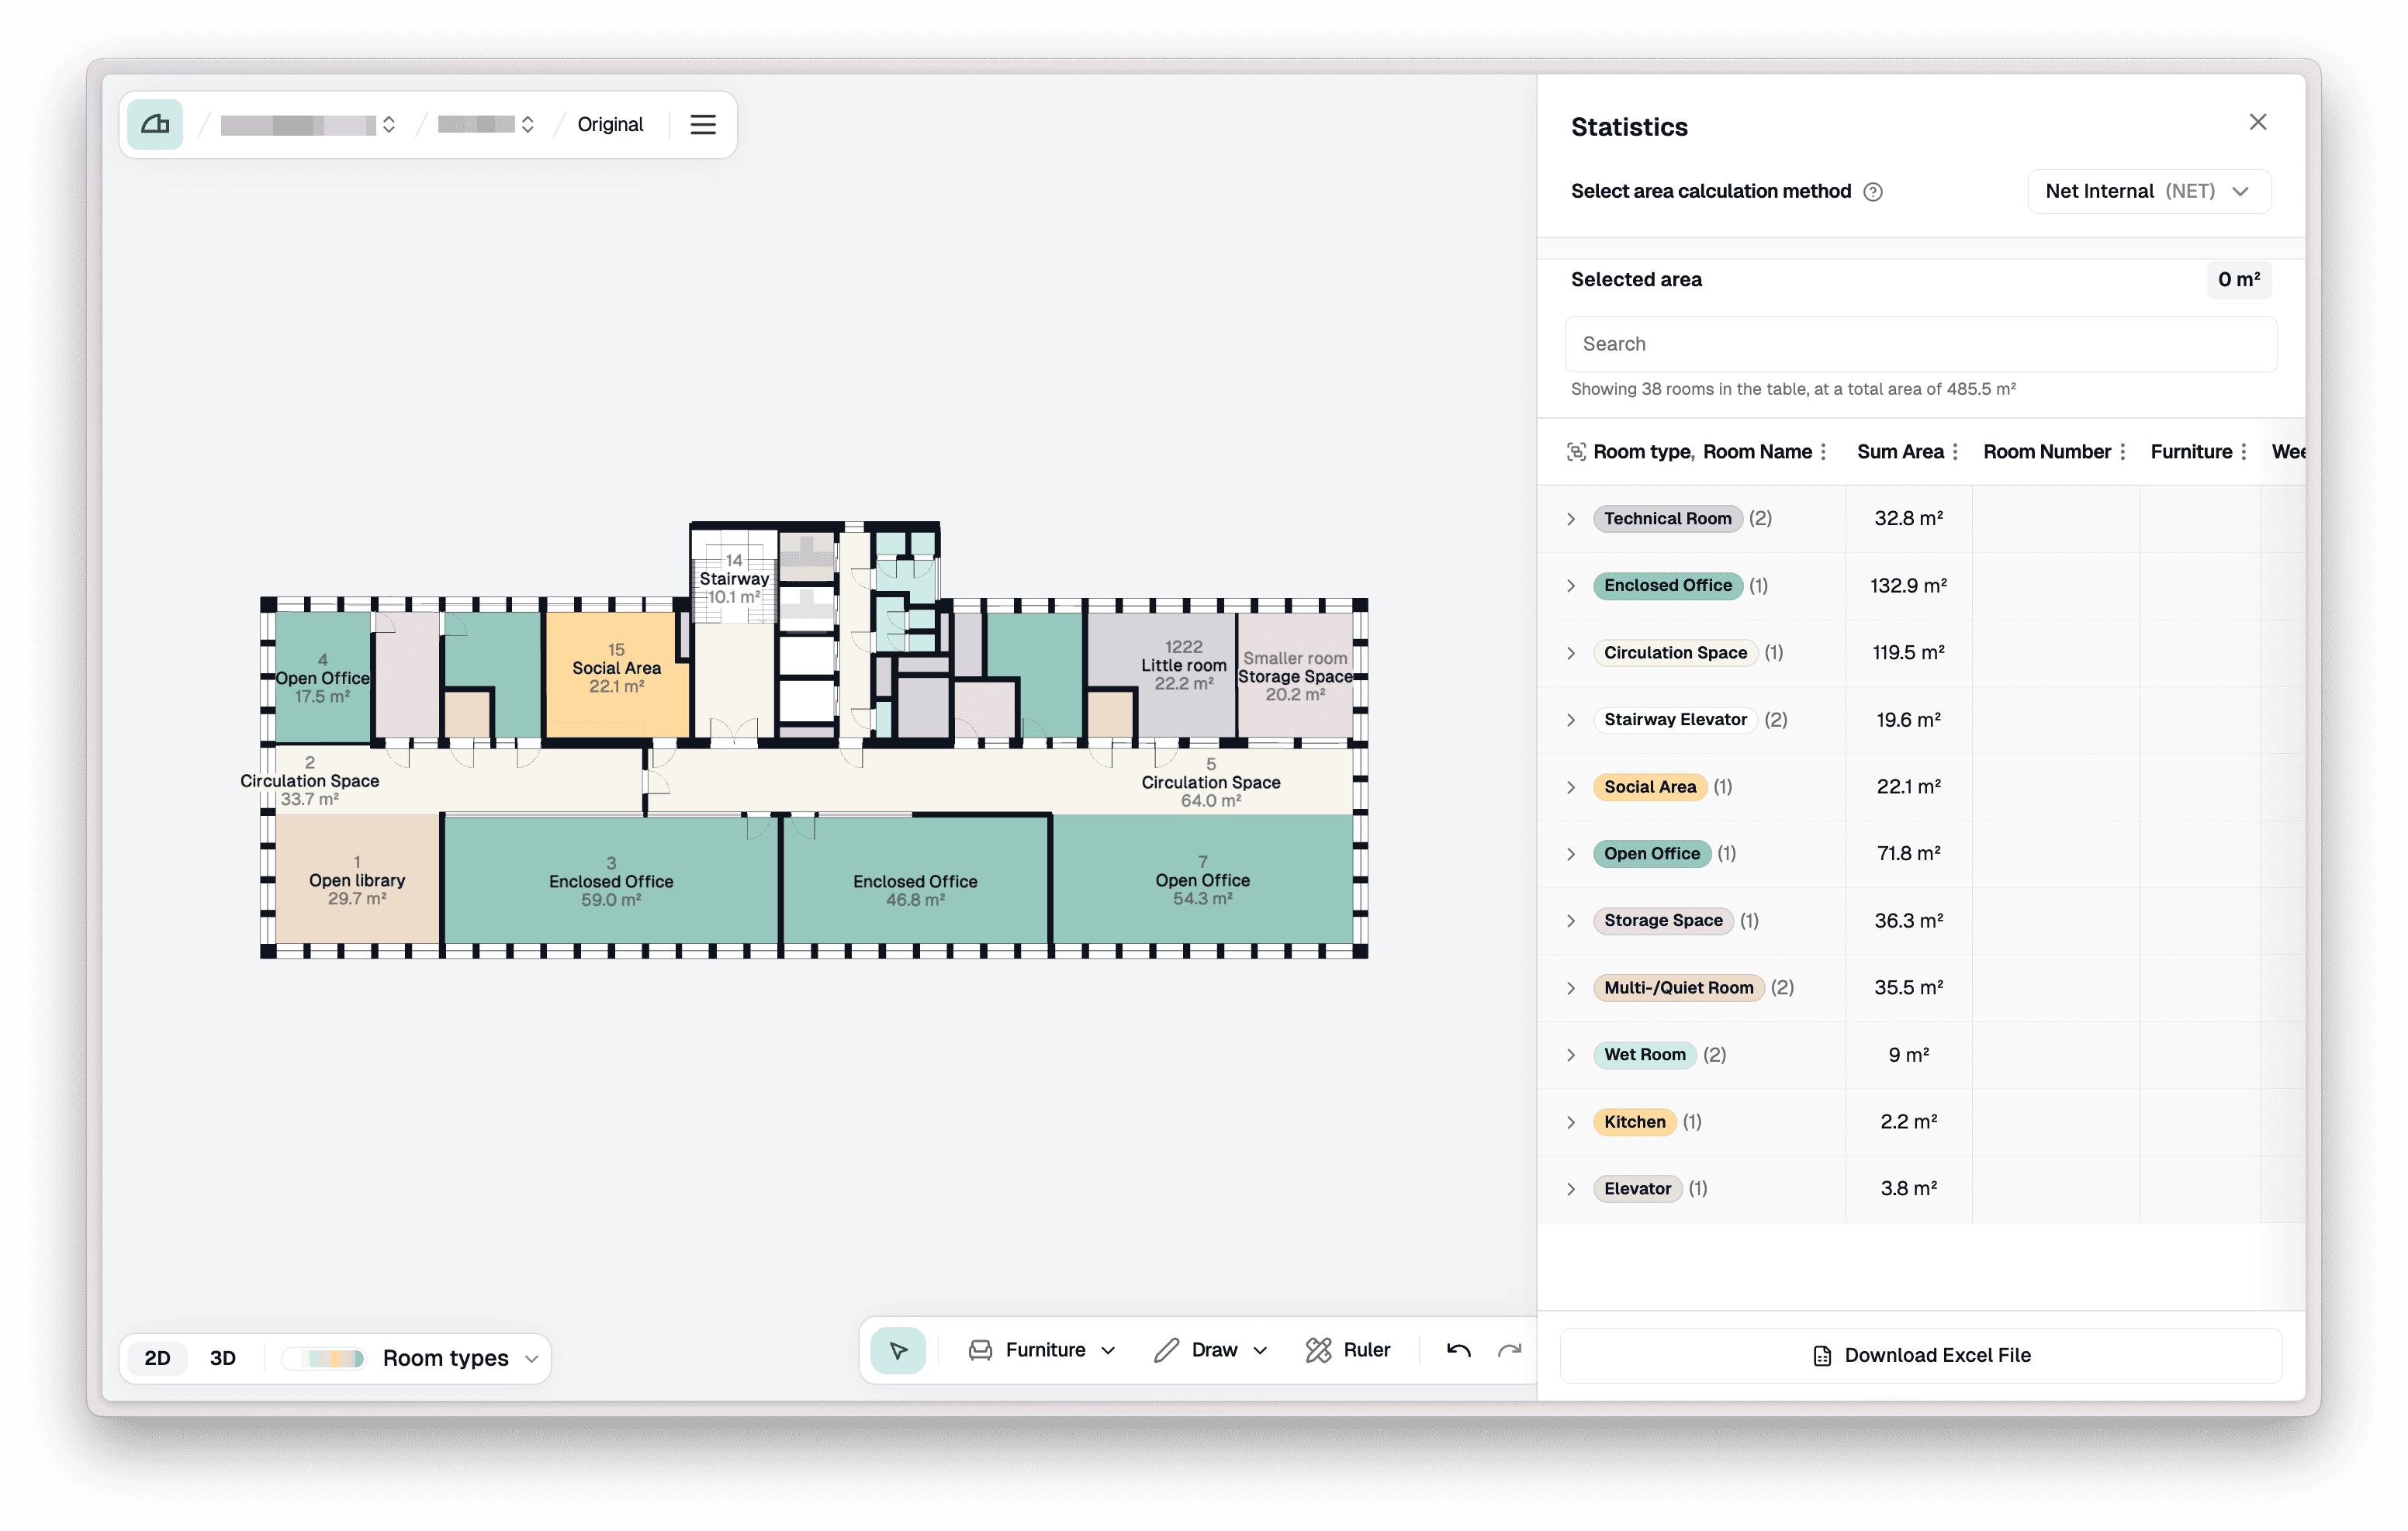
Task: Open the Room types color scheme dropdown
Action: 460,1358
